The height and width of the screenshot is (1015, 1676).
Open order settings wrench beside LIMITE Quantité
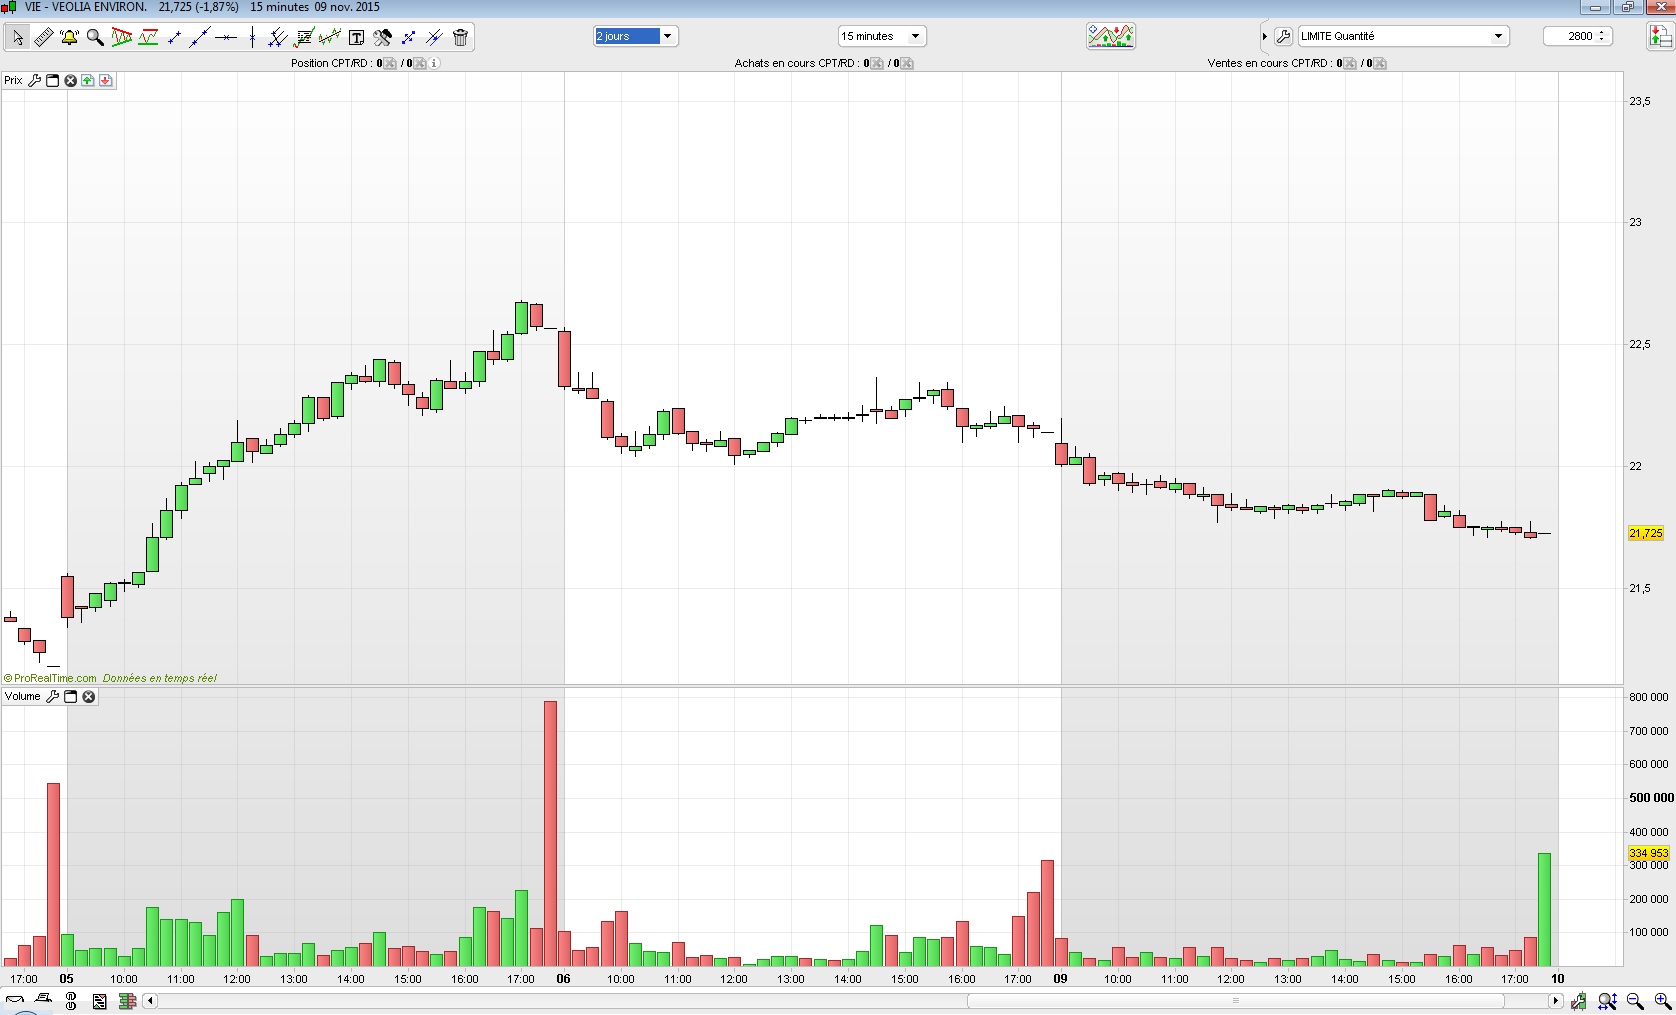[1284, 36]
